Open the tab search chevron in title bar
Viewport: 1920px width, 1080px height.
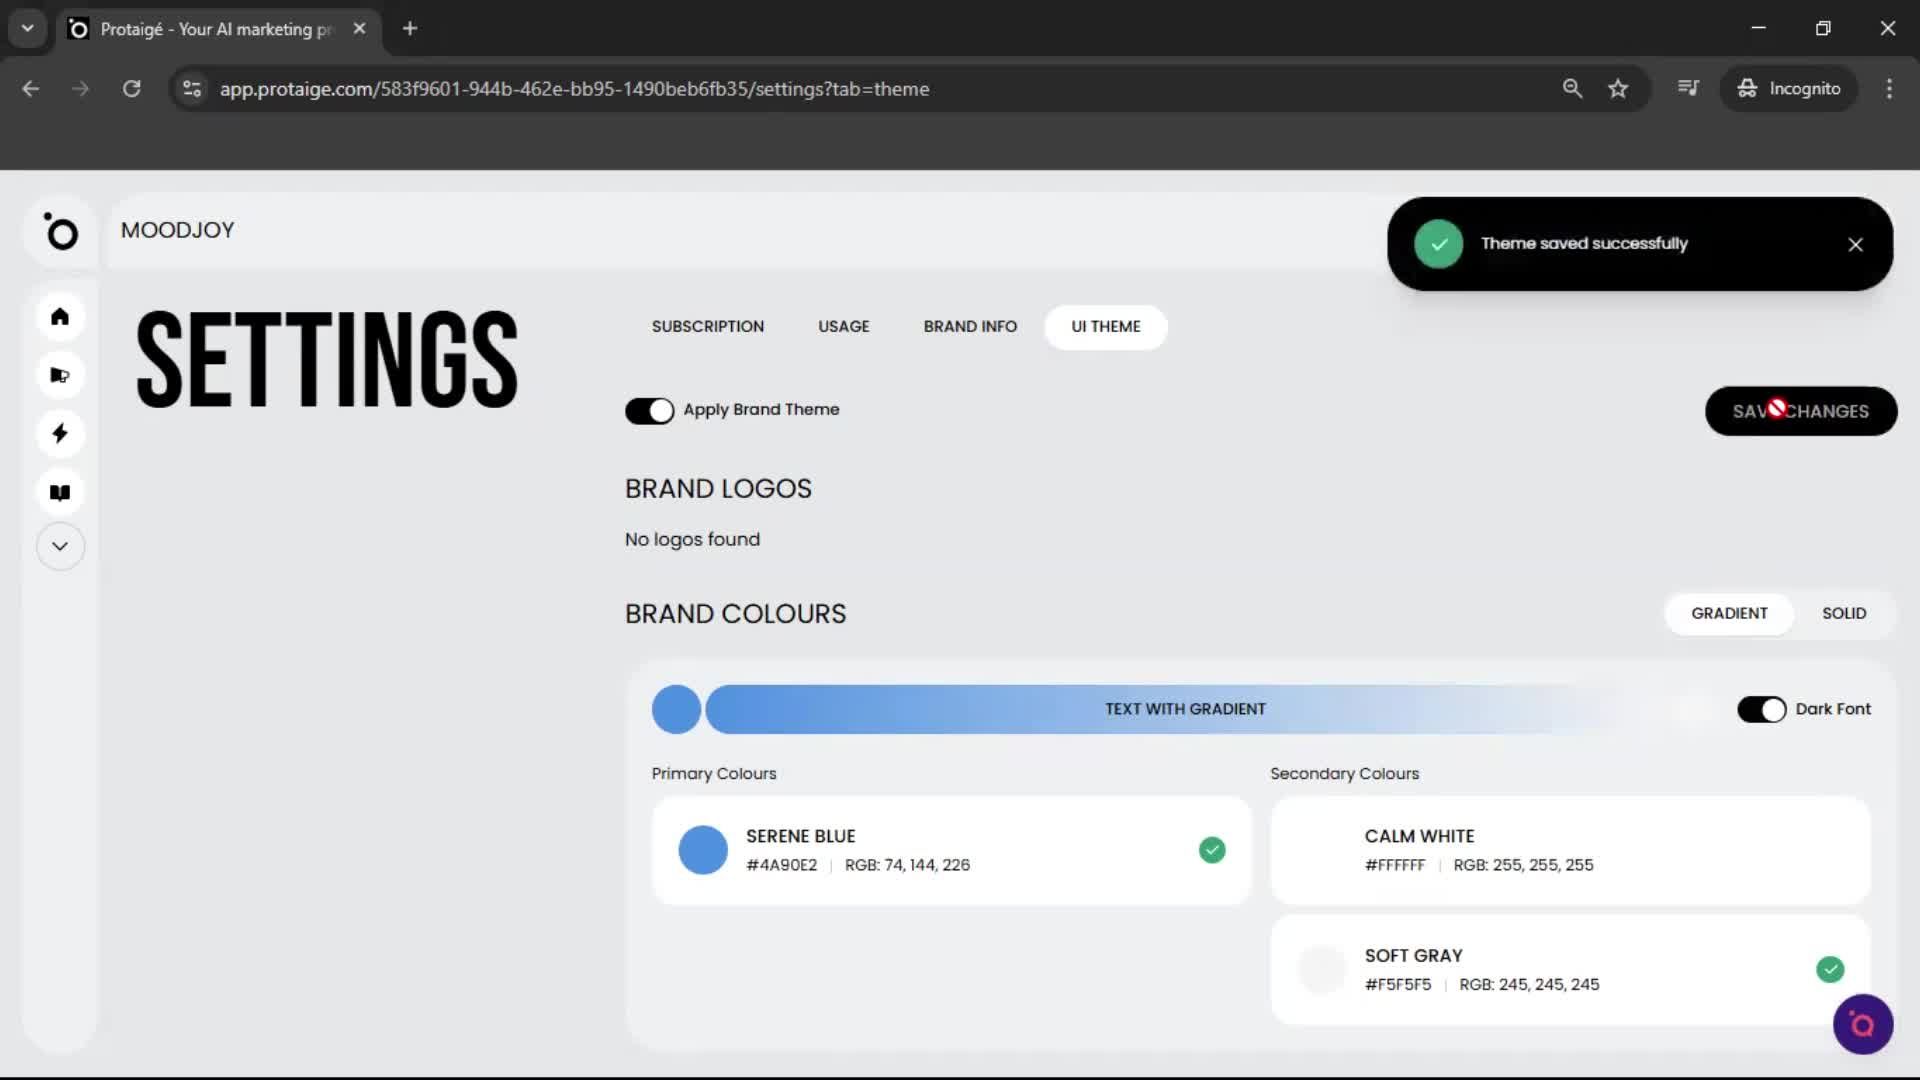[27, 28]
